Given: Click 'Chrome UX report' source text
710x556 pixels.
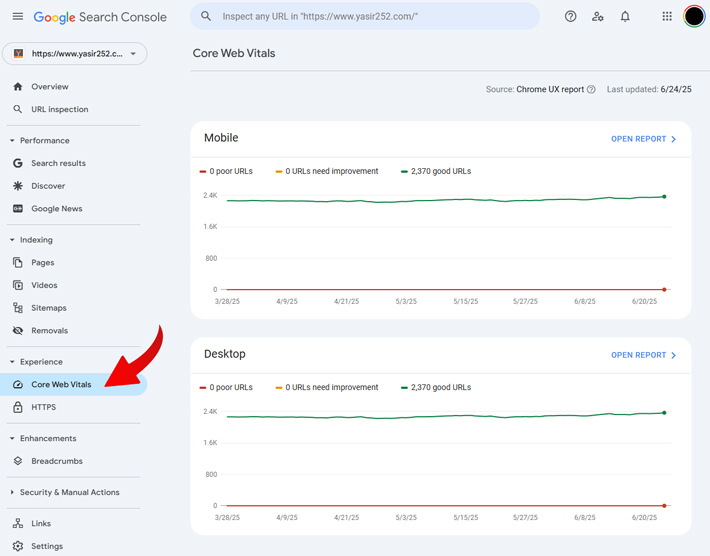Looking at the screenshot, I should [550, 90].
